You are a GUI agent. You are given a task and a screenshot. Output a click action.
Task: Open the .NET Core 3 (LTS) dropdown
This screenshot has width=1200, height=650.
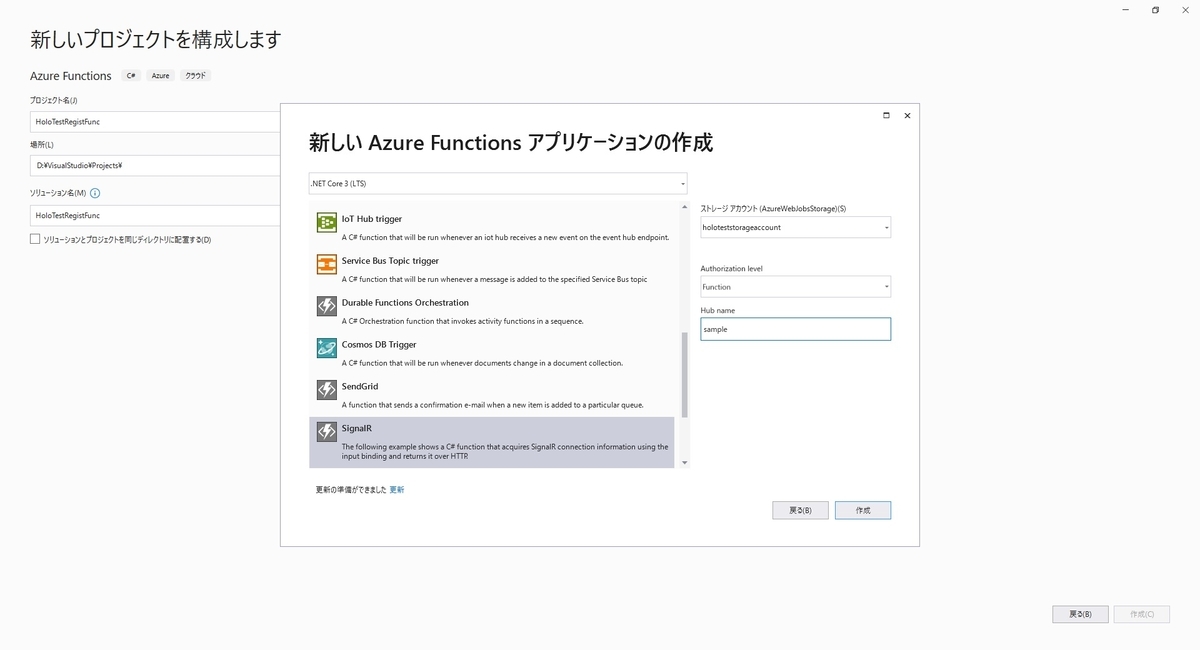[x=498, y=184]
